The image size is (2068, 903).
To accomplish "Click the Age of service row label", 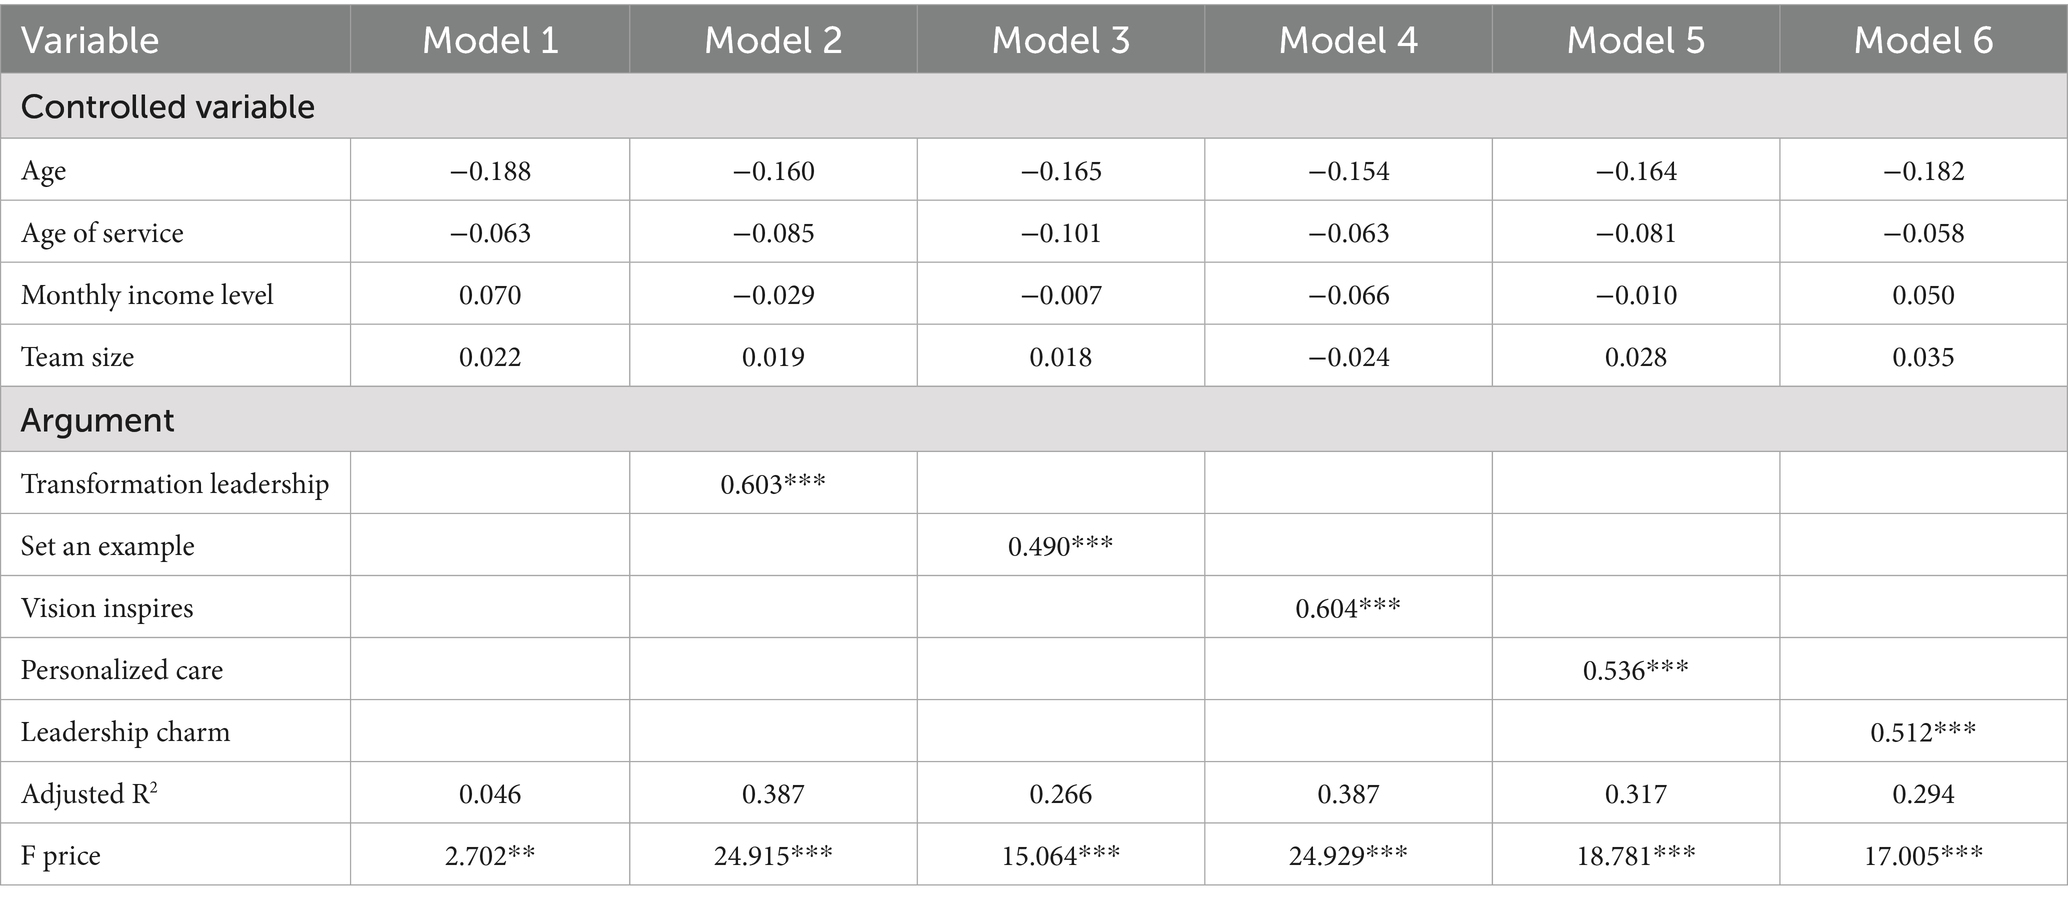I will pos(102,233).
